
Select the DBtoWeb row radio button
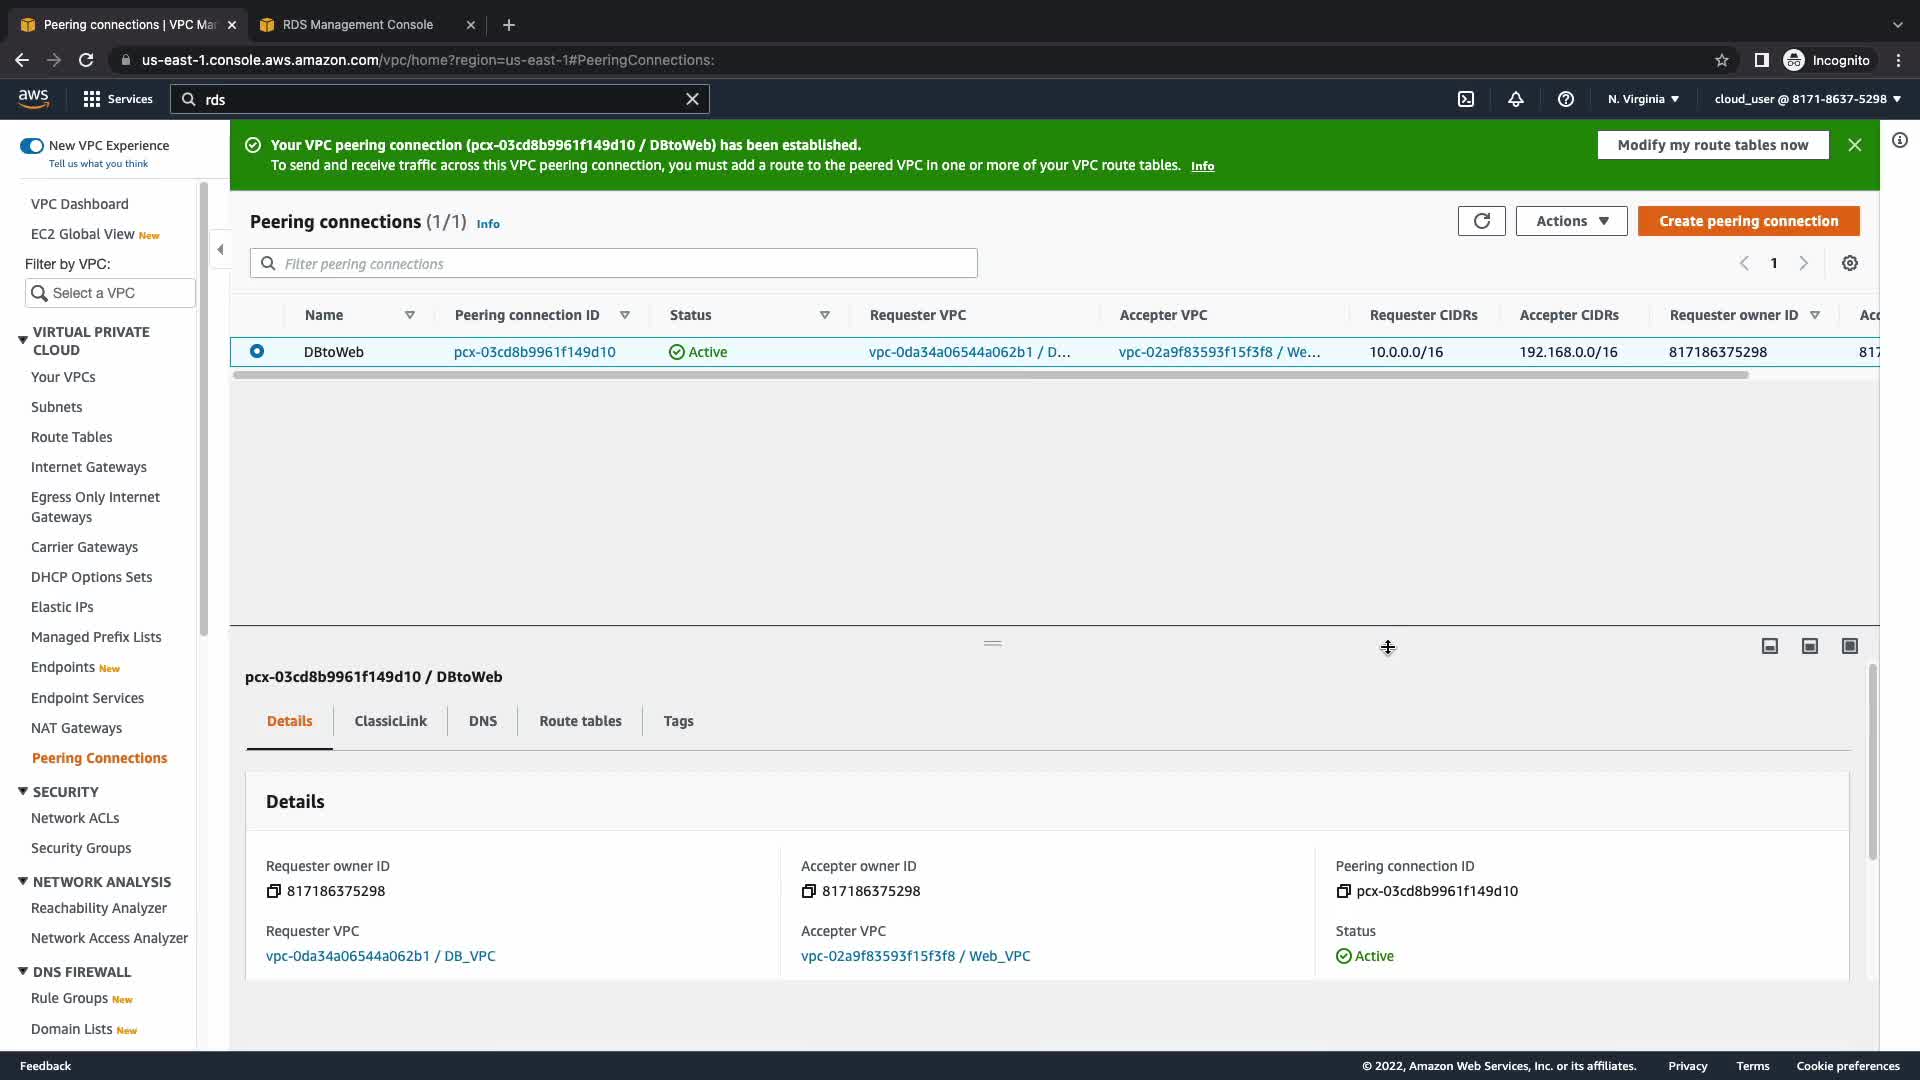257,351
